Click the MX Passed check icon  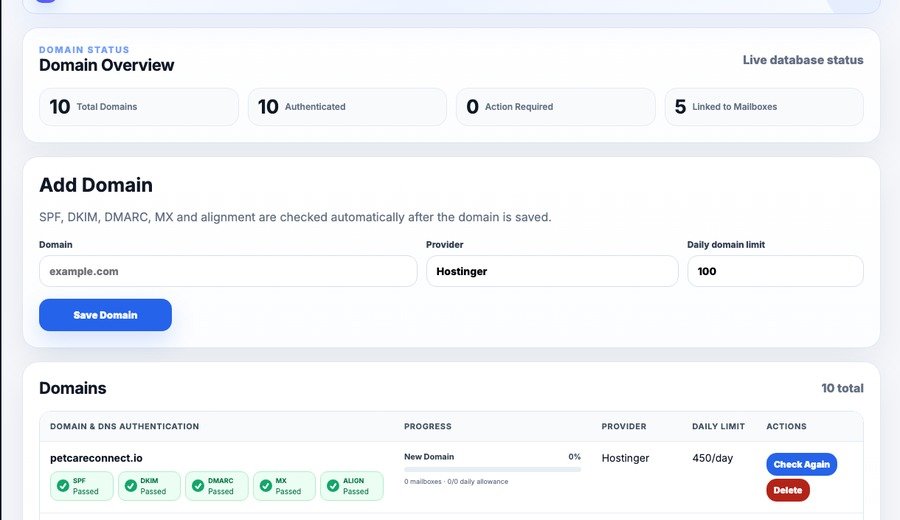pyautogui.click(x=266, y=486)
